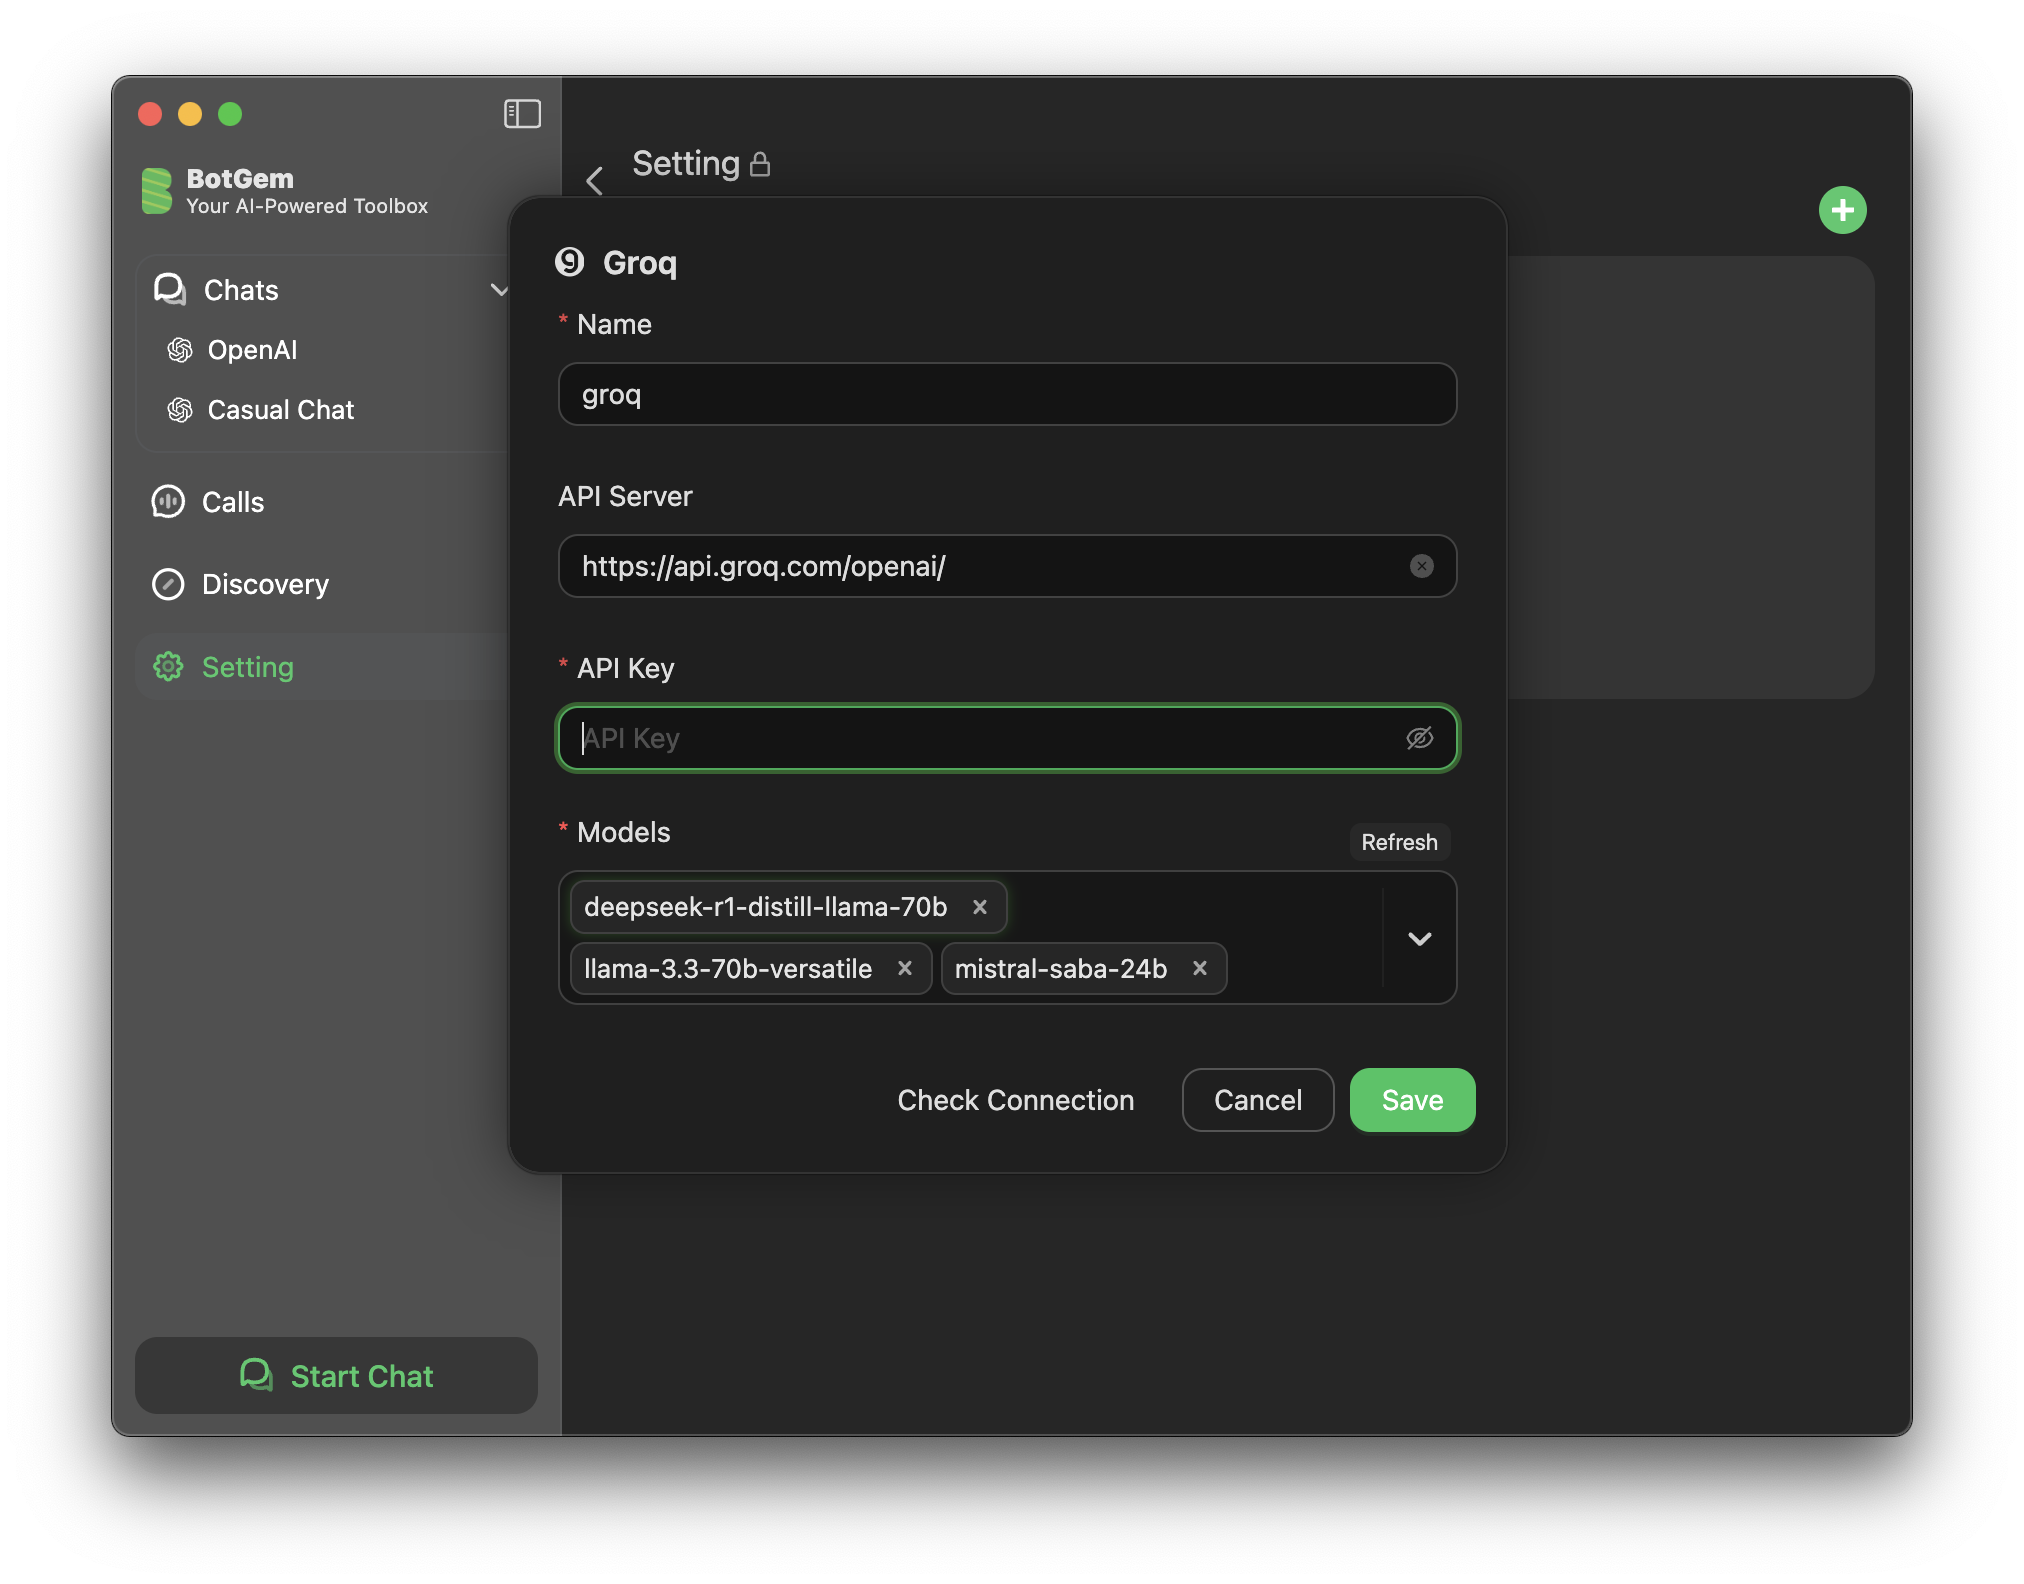
Task: Click the deepseek-r1-distill-llama-70b tag text
Action: point(765,907)
